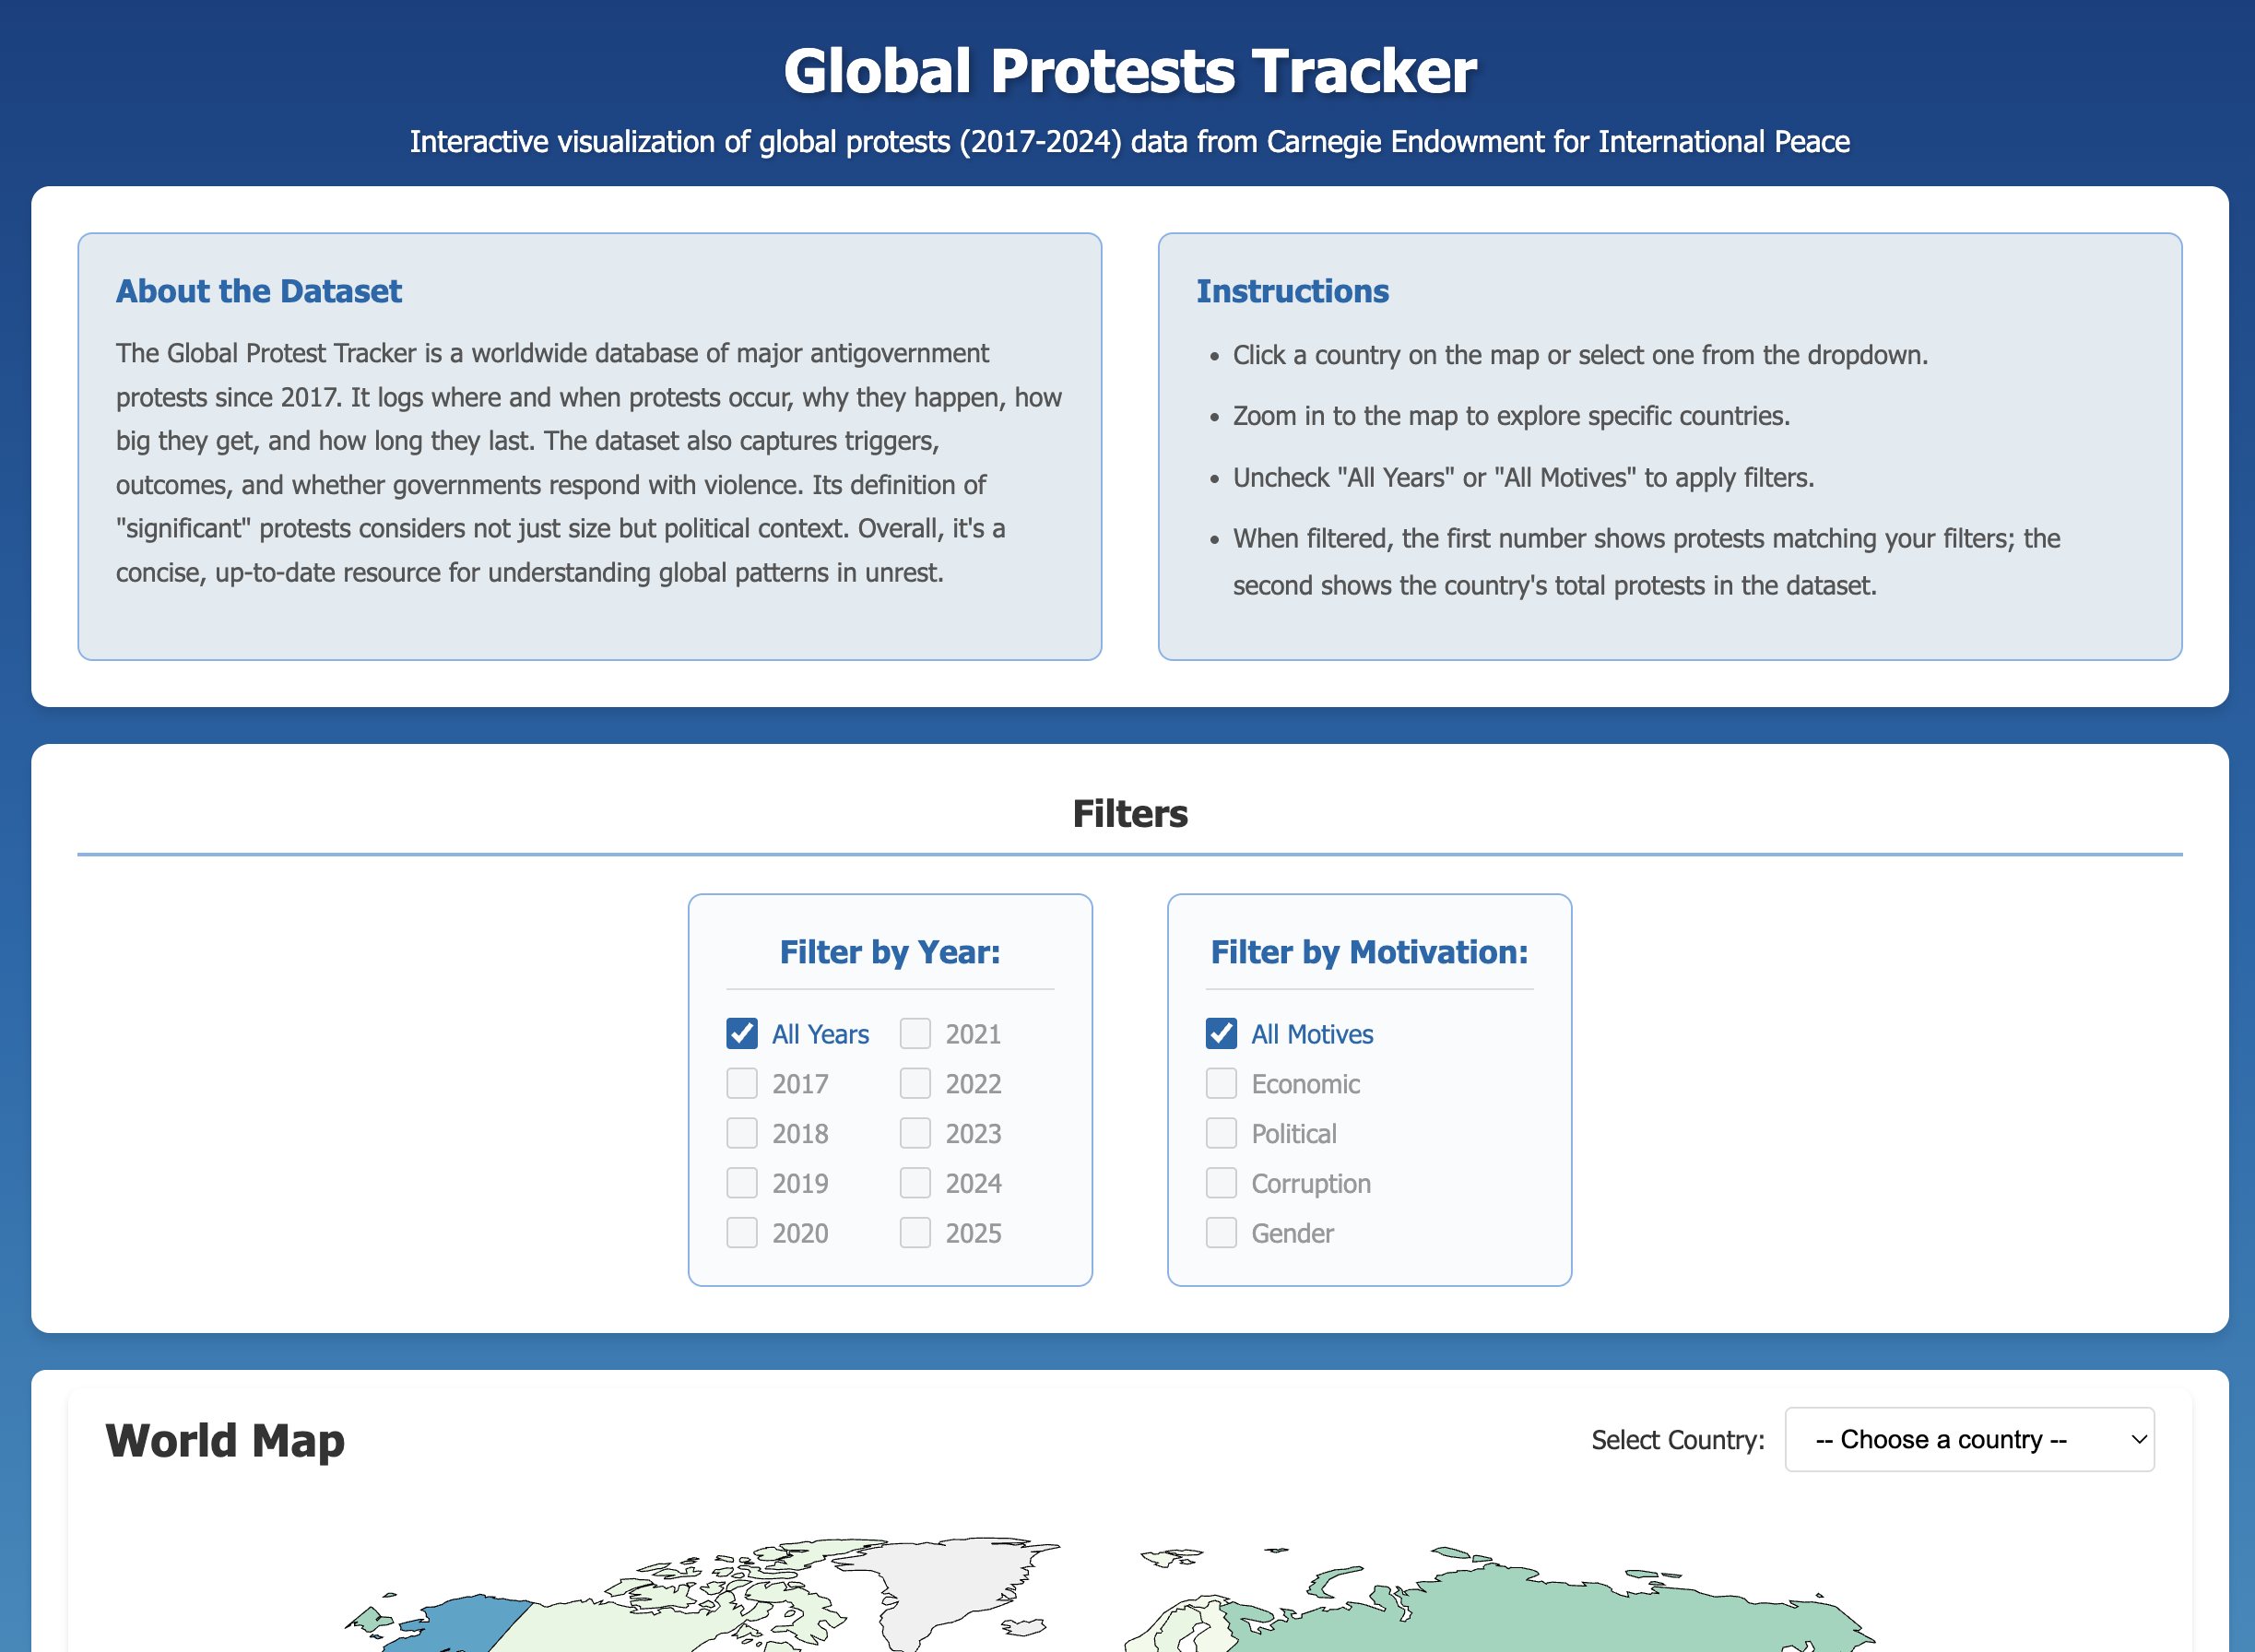Open the Choose a country dropdown
This screenshot has height=1652, width=2255.
click(x=1968, y=1439)
